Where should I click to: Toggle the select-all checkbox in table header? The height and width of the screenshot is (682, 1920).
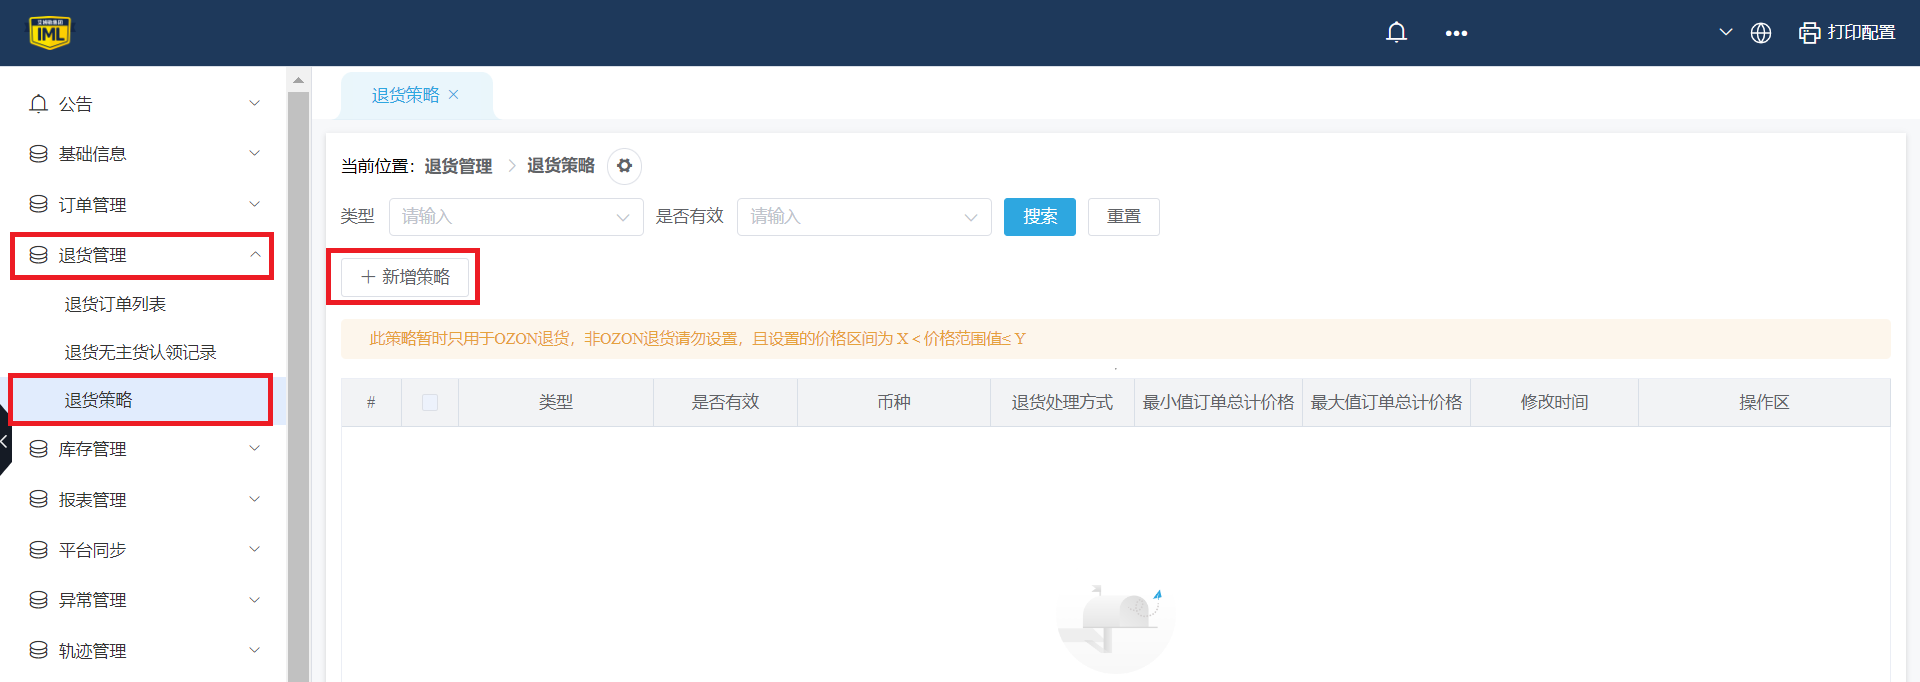click(430, 402)
